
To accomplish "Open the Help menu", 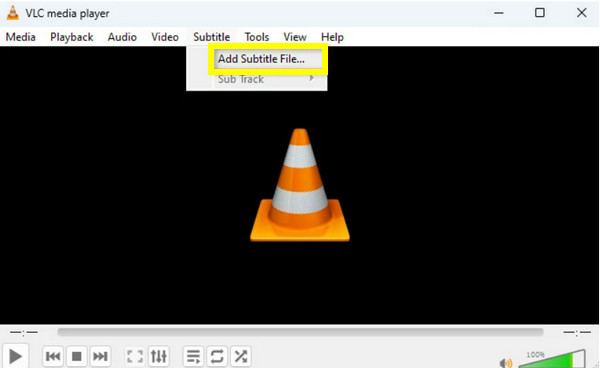I will pyautogui.click(x=332, y=37).
